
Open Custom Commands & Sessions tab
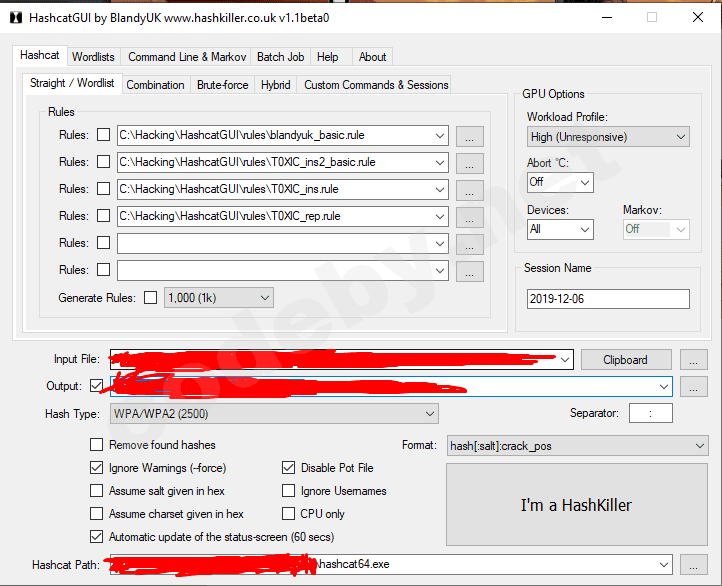click(x=376, y=85)
